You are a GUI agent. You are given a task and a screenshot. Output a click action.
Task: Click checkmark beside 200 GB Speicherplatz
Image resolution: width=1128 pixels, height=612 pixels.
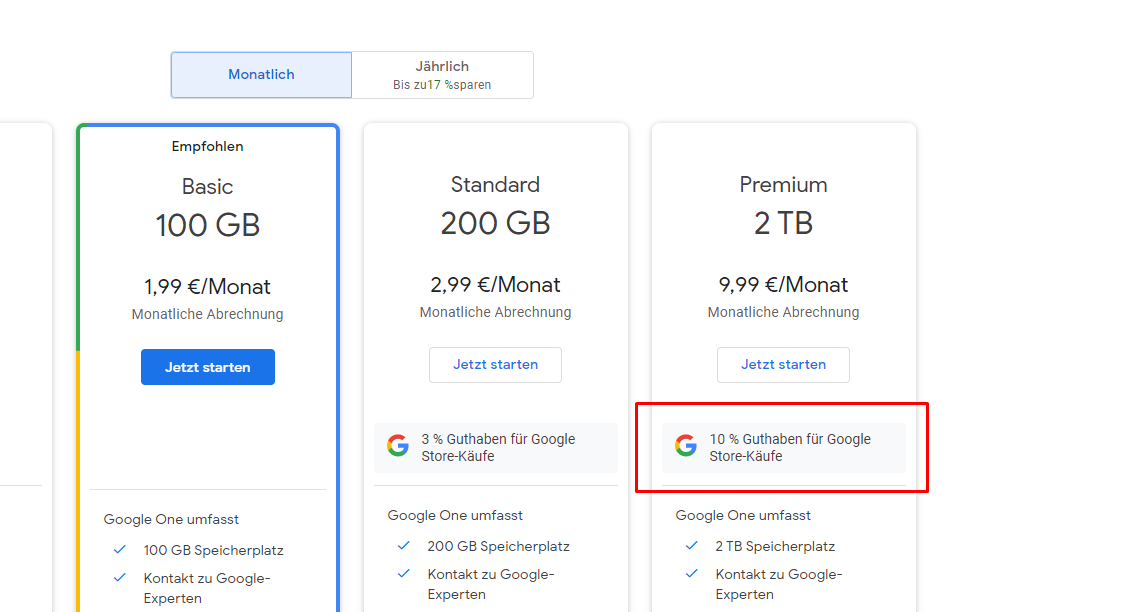coord(404,545)
